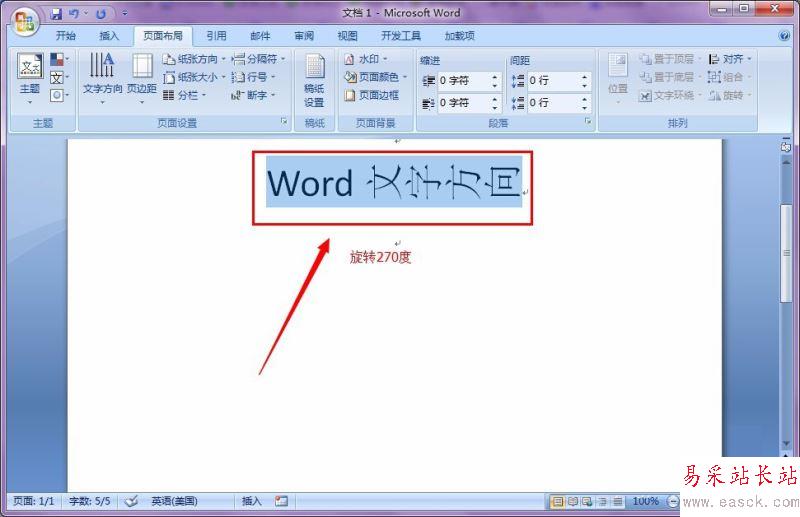This screenshot has width=800, height=517.
Task: Open the 开始 tab
Action: click(x=66, y=36)
